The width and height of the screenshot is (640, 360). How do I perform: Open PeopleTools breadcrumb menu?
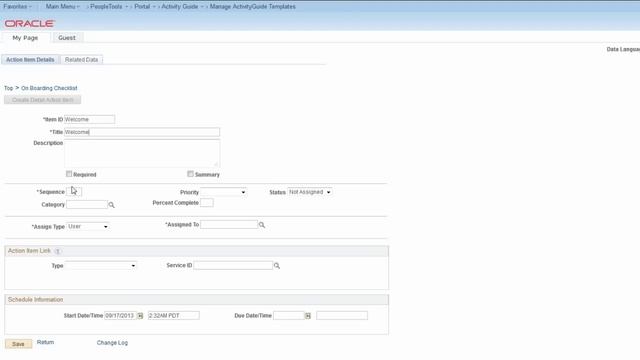[x=109, y=7]
